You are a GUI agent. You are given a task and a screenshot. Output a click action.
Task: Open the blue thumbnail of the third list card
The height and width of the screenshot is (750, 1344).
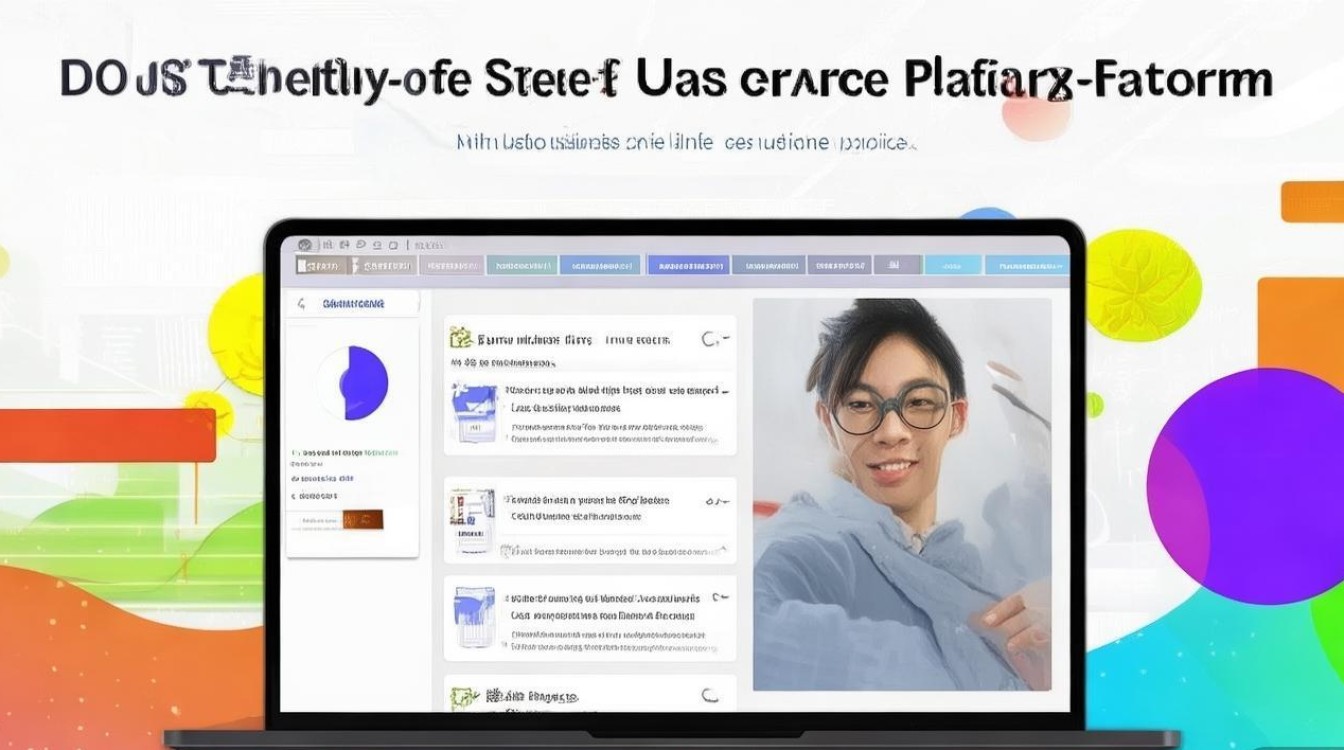[474, 618]
